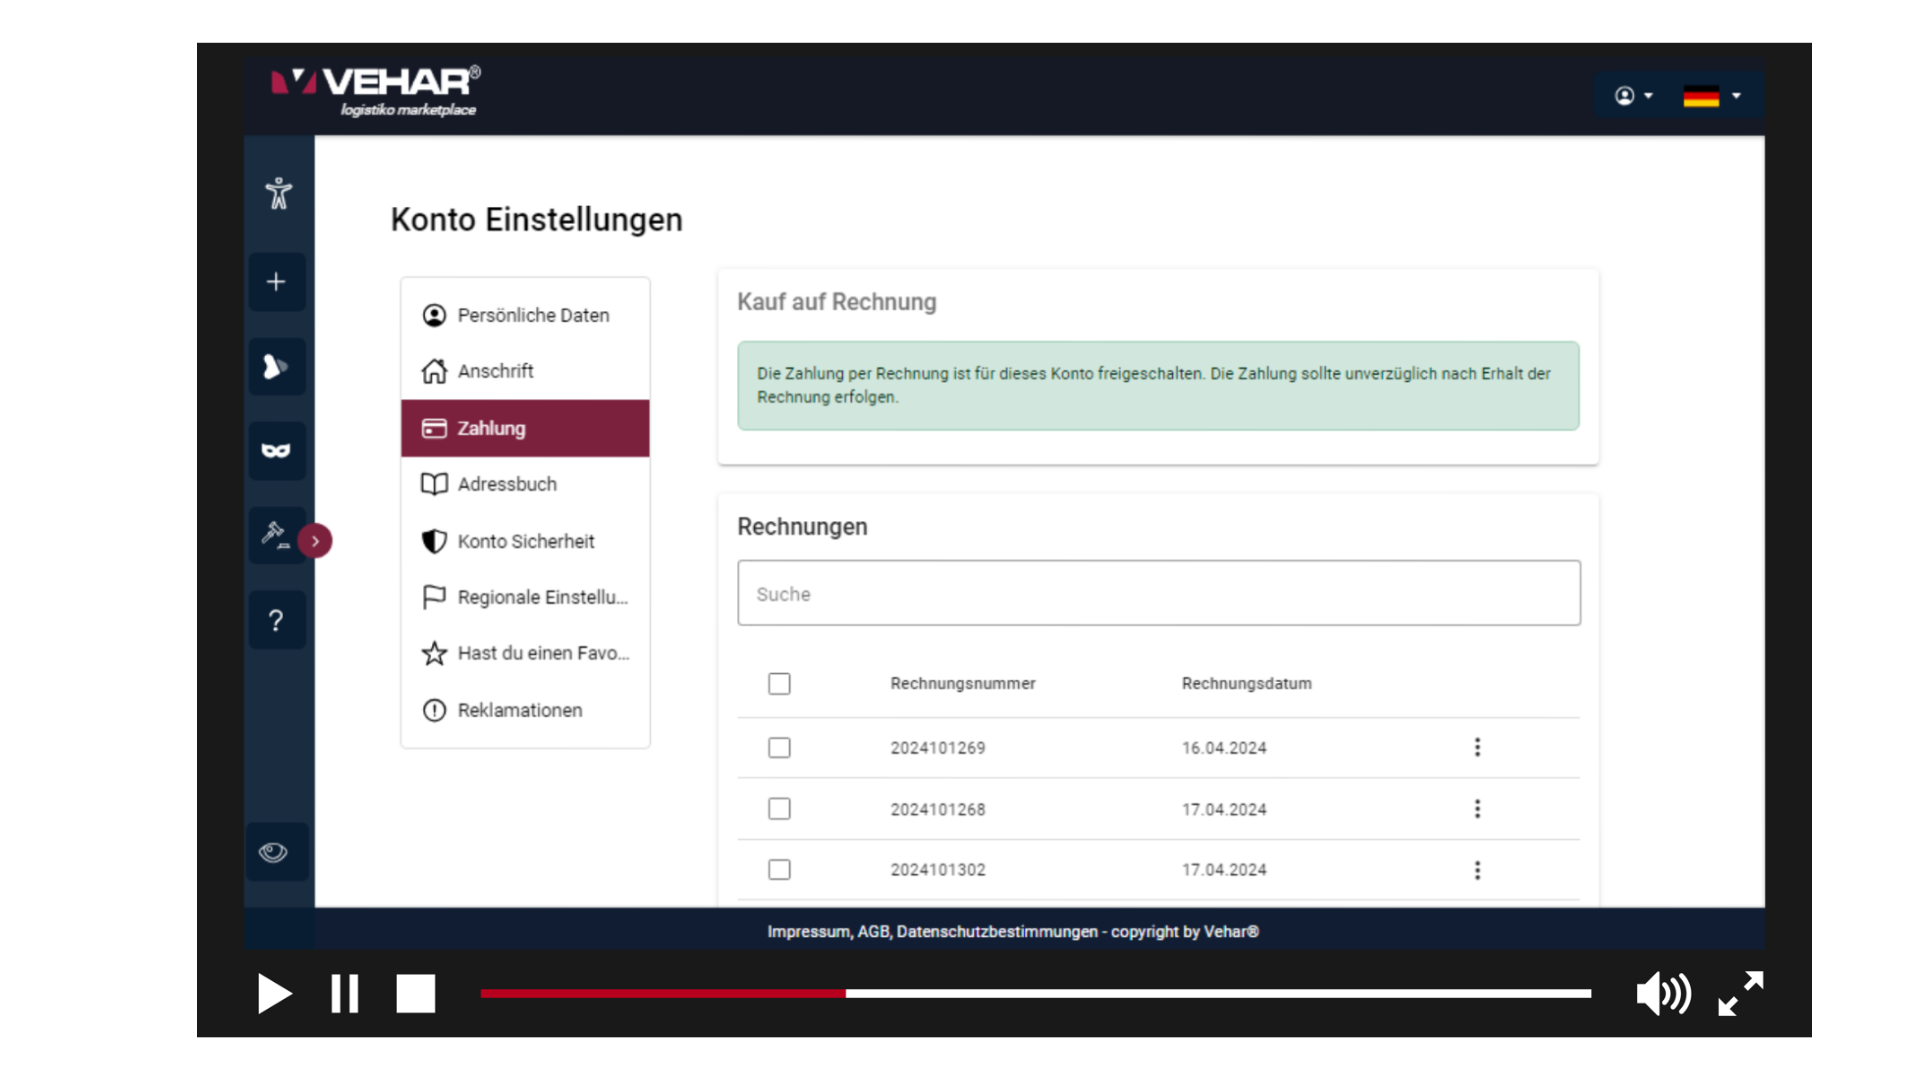Toggle the select-all invoices header checkbox

coord(779,684)
